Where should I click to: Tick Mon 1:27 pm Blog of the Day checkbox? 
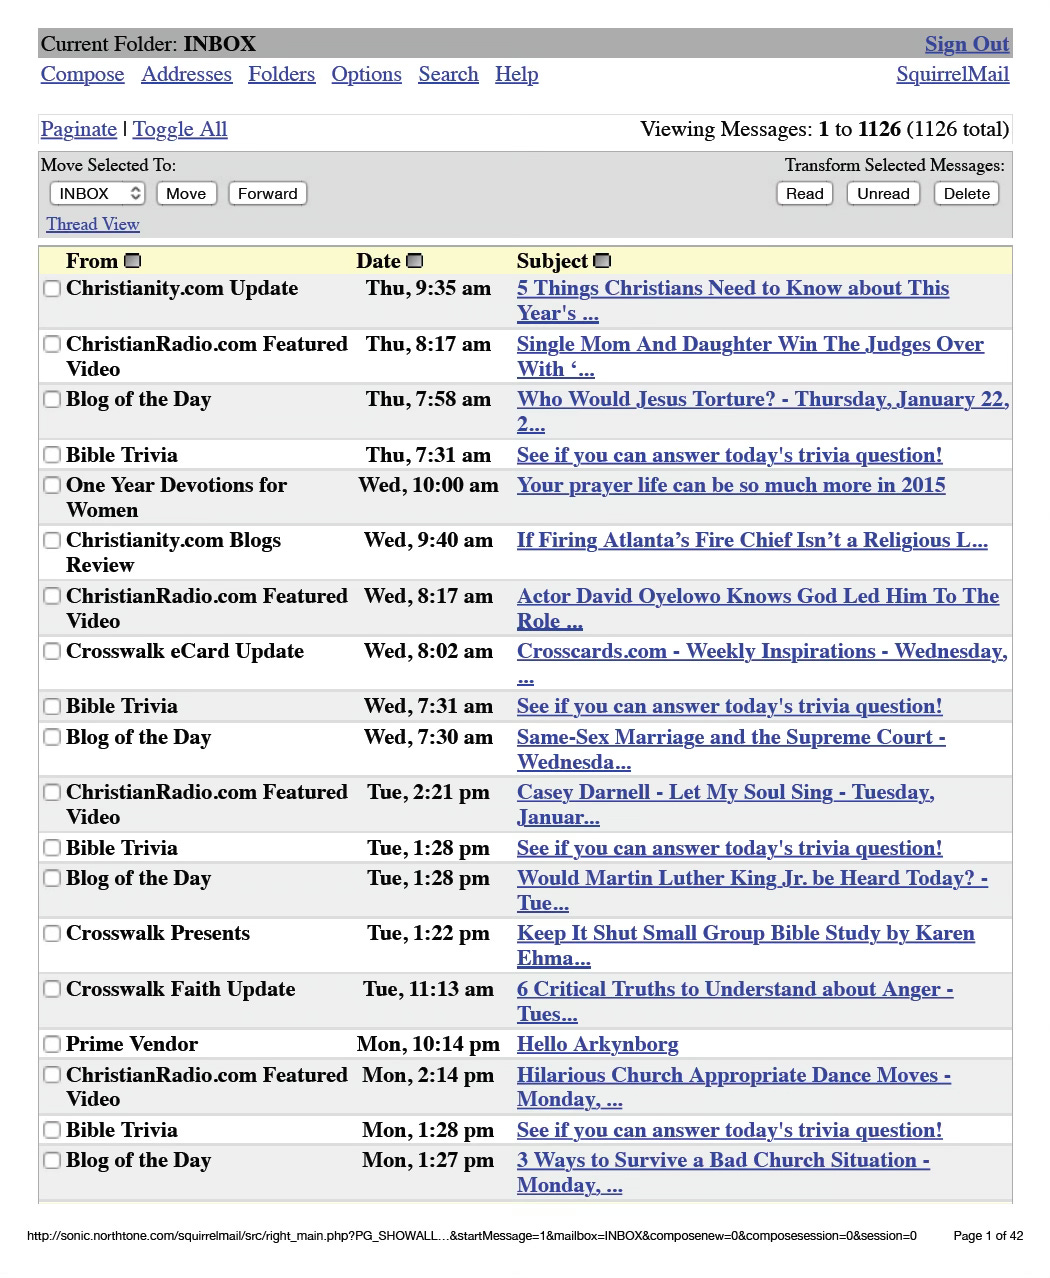(52, 1161)
